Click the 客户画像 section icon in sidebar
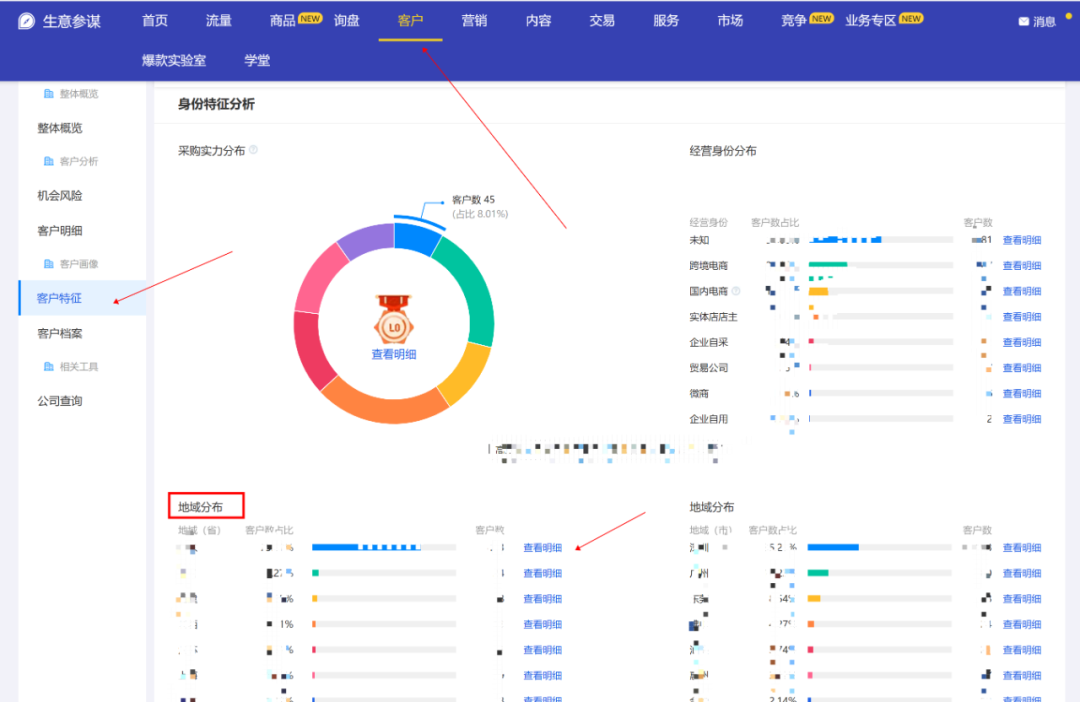The image size is (1080, 702). pyautogui.click(x=48, y=264)
